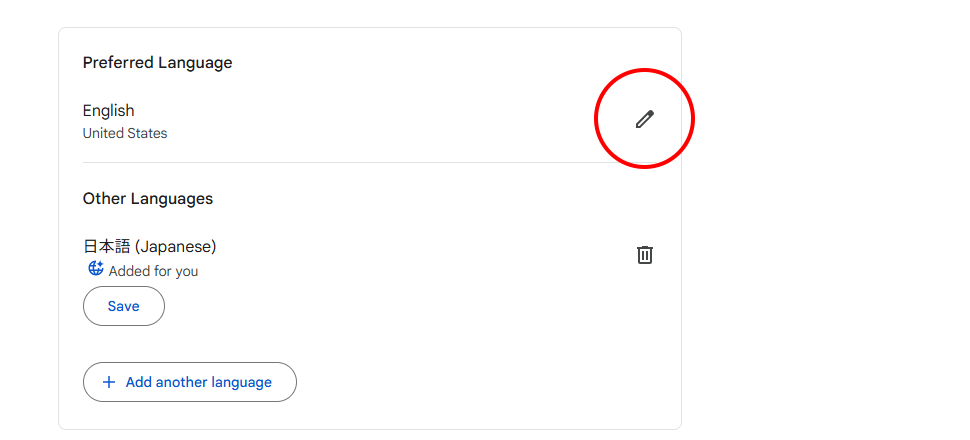Select the English preferred language entry

[x=108, y=111]
